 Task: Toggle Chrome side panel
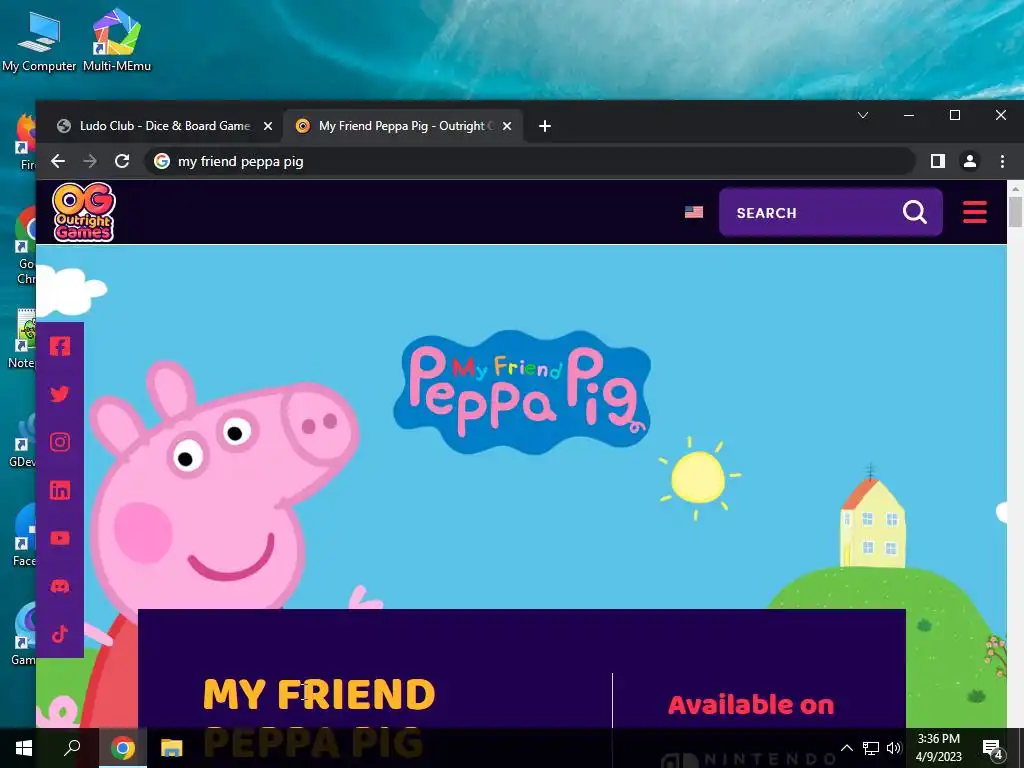(938, 161)
